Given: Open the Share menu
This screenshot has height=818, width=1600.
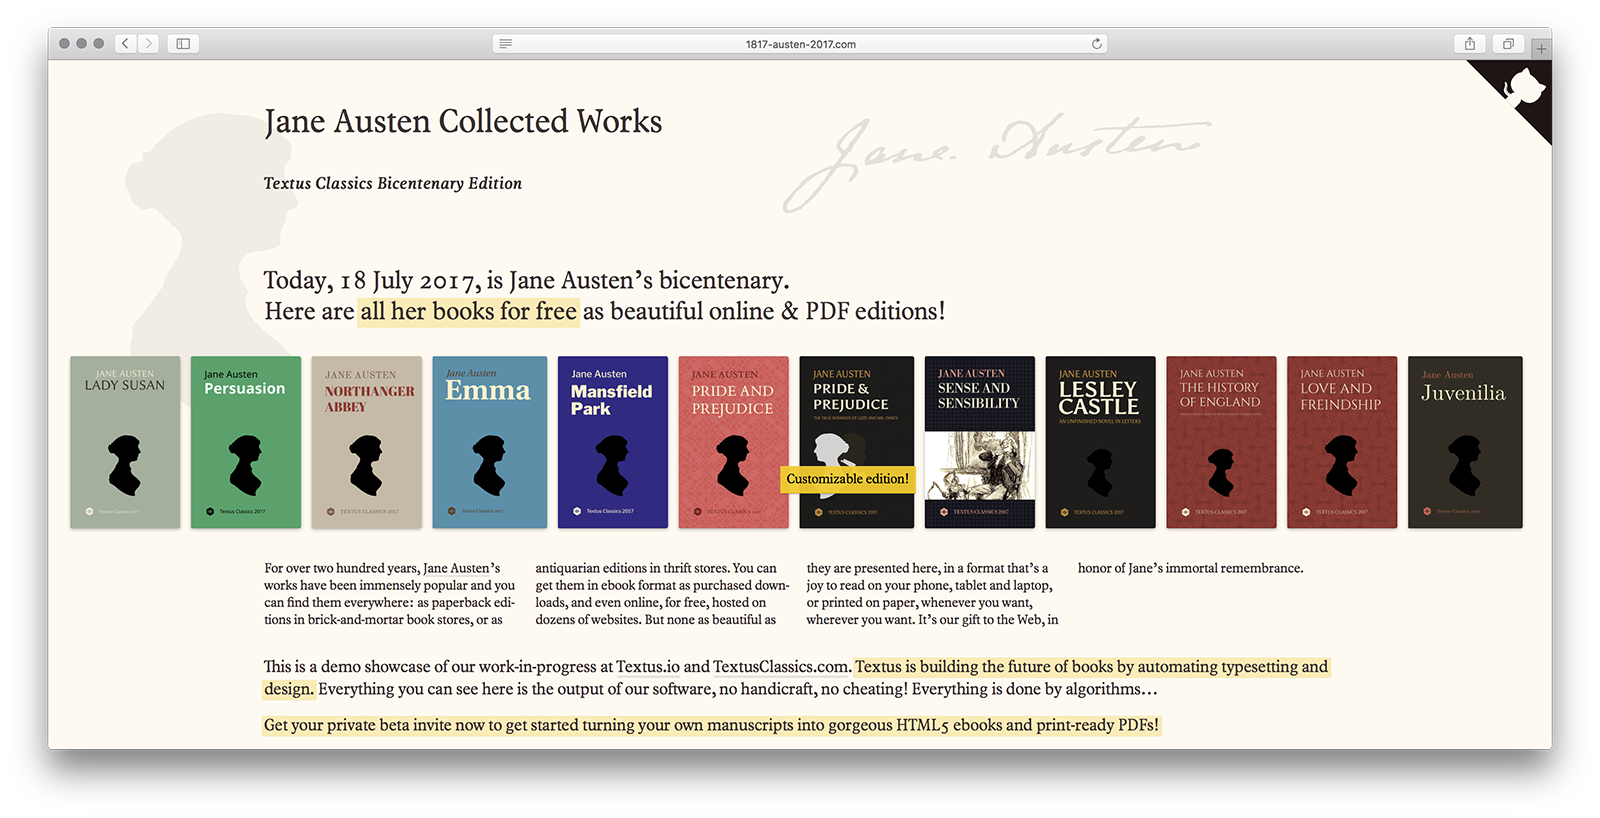Looking at the screenshot, I should pos(1470,44).
